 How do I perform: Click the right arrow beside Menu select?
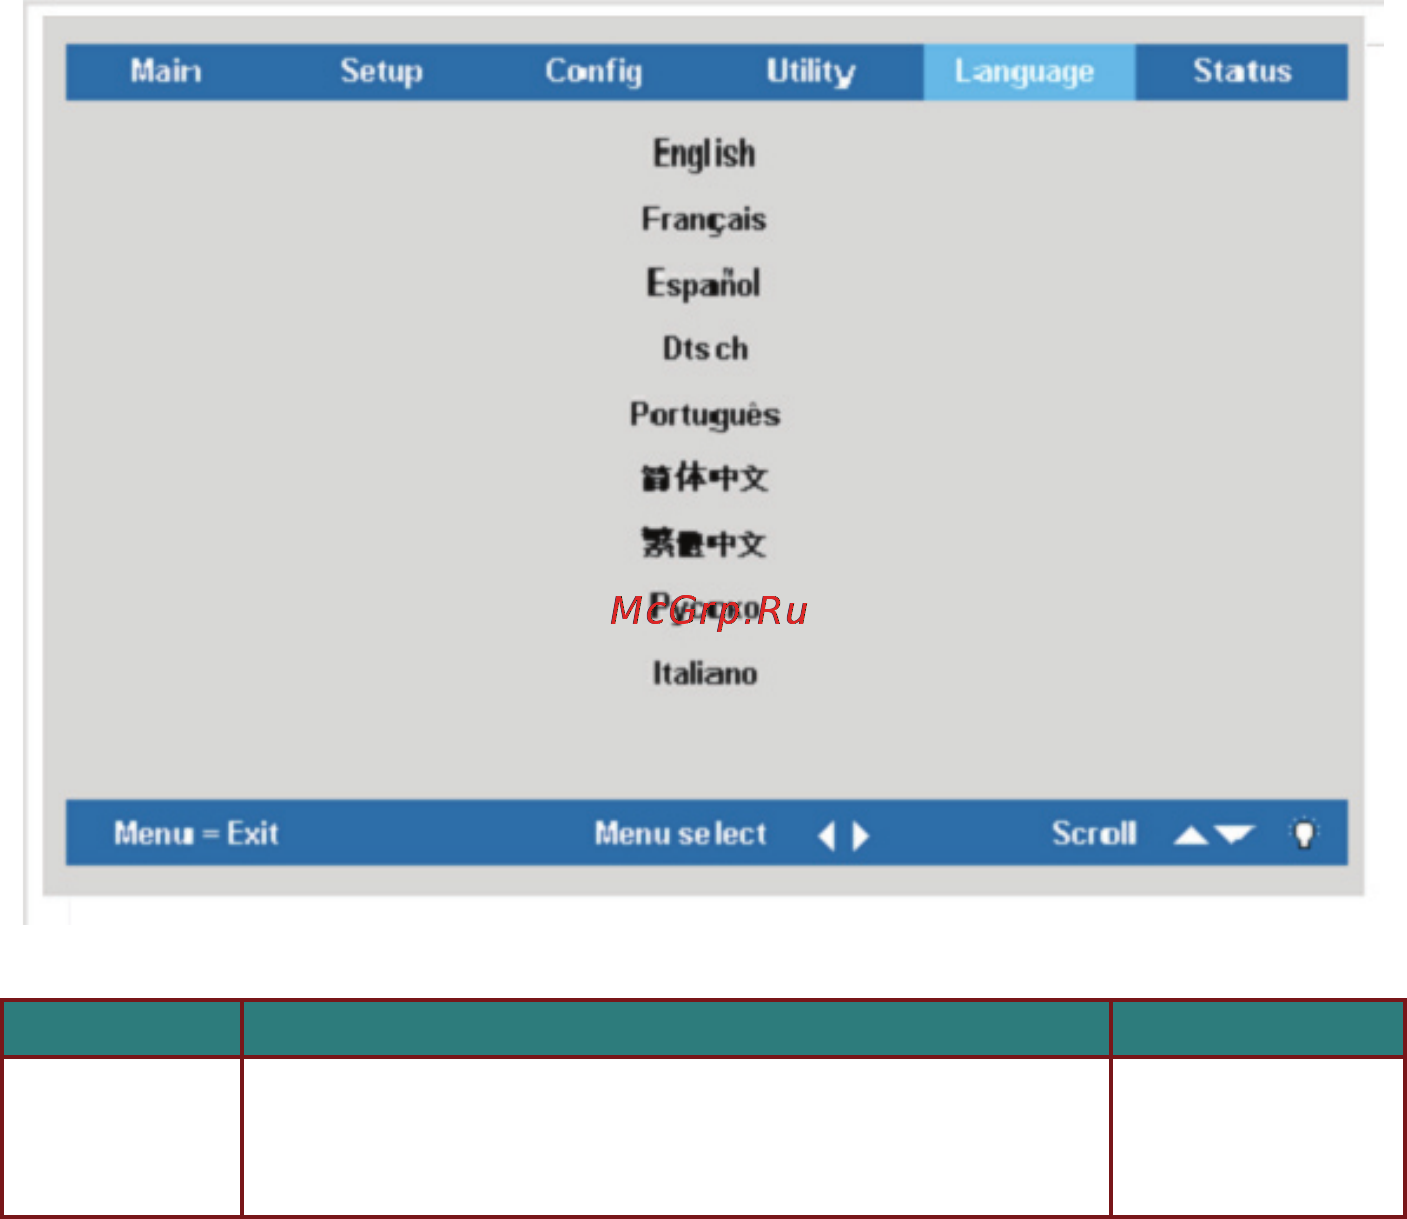coord(861,835)
